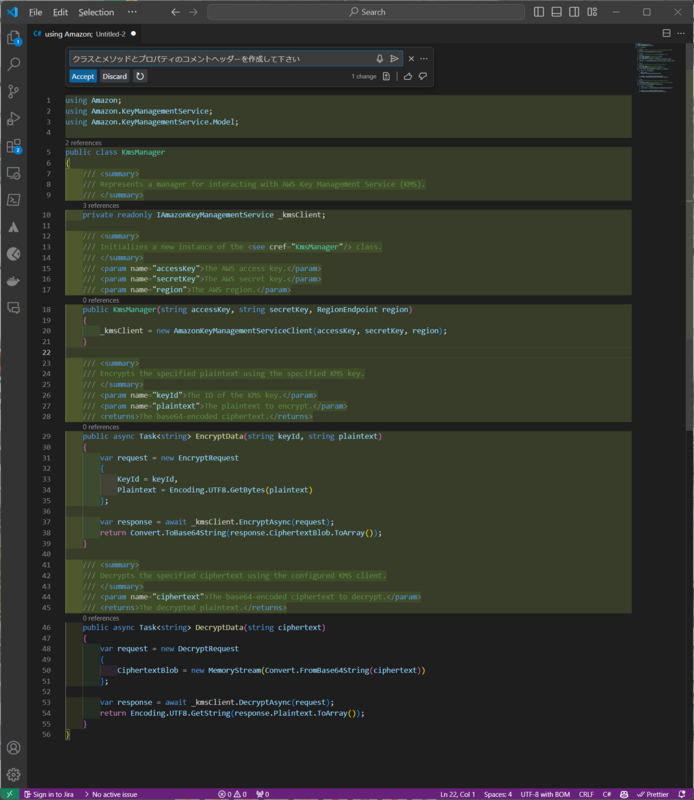Open the Edit menu
694x800 pixels.
[60, 12]
